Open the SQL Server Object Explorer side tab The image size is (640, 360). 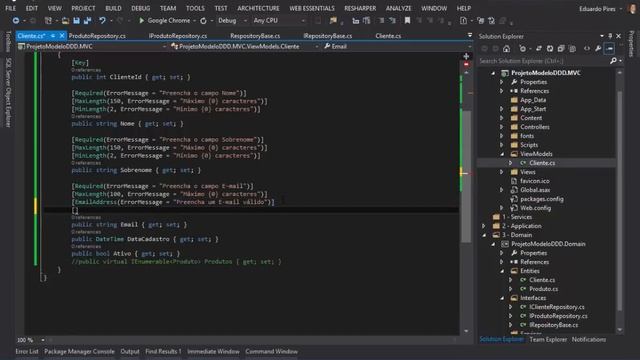[x=8, y=92]
